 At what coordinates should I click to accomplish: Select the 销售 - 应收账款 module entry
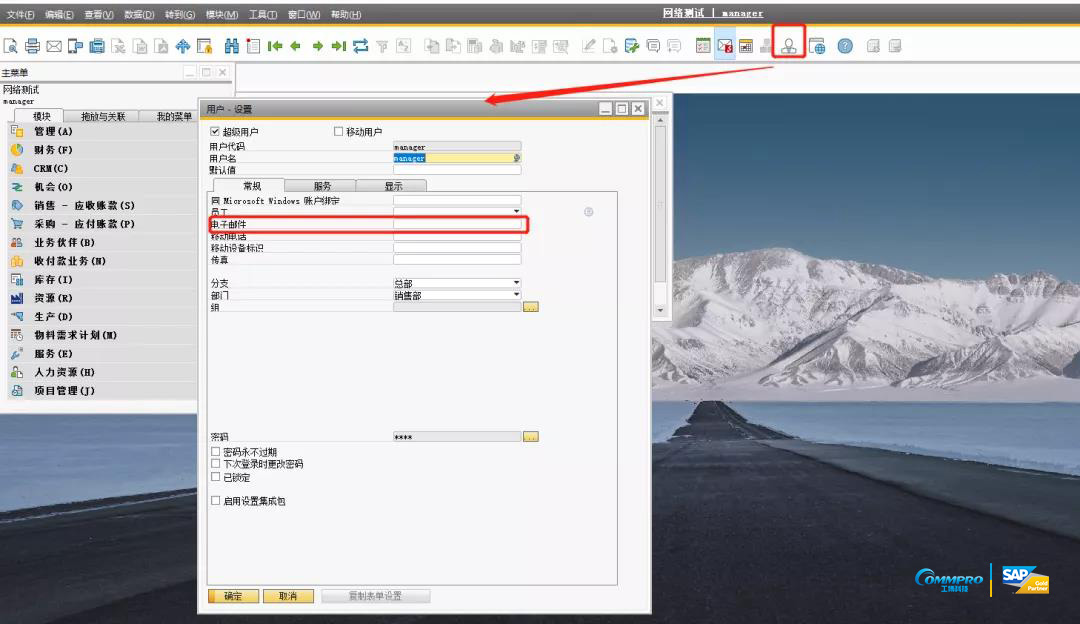click(86, 204)
